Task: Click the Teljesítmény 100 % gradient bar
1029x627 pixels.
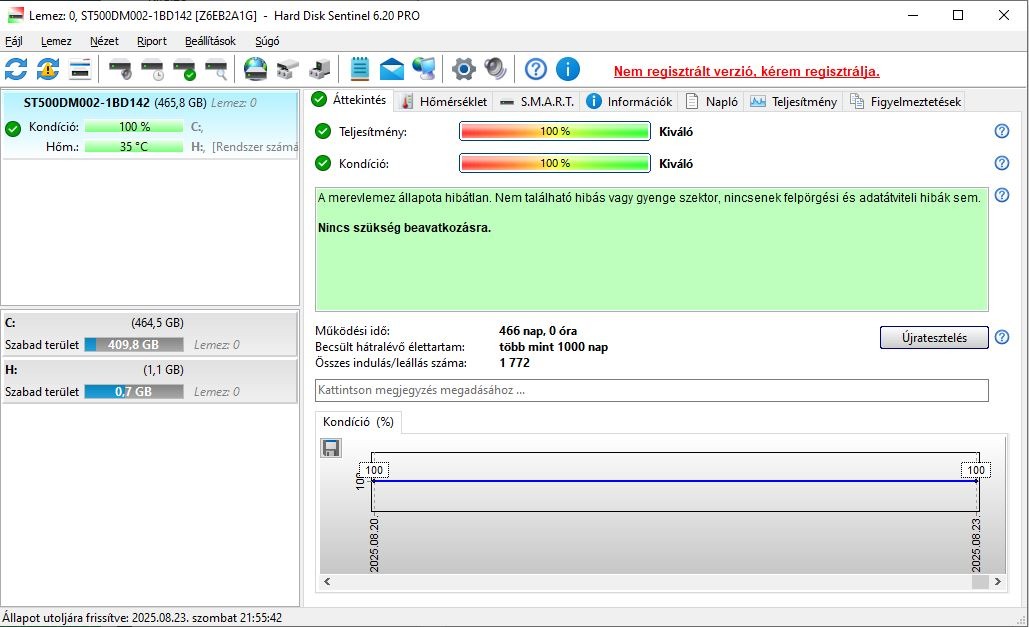Action: 555,131
